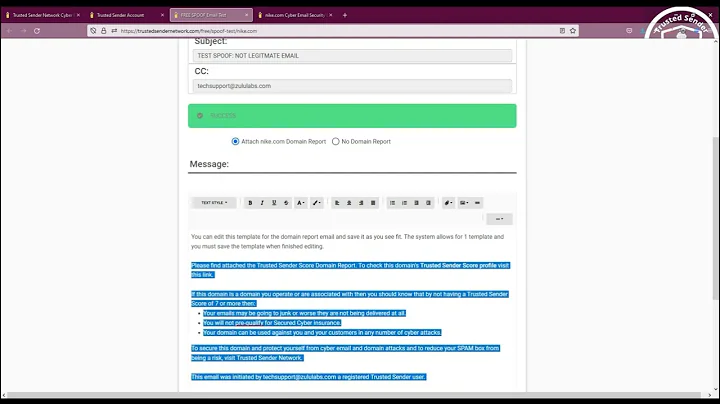Screen dimensions: 720x404
Task: Go back to previous page
Action: tap(9, 31)
